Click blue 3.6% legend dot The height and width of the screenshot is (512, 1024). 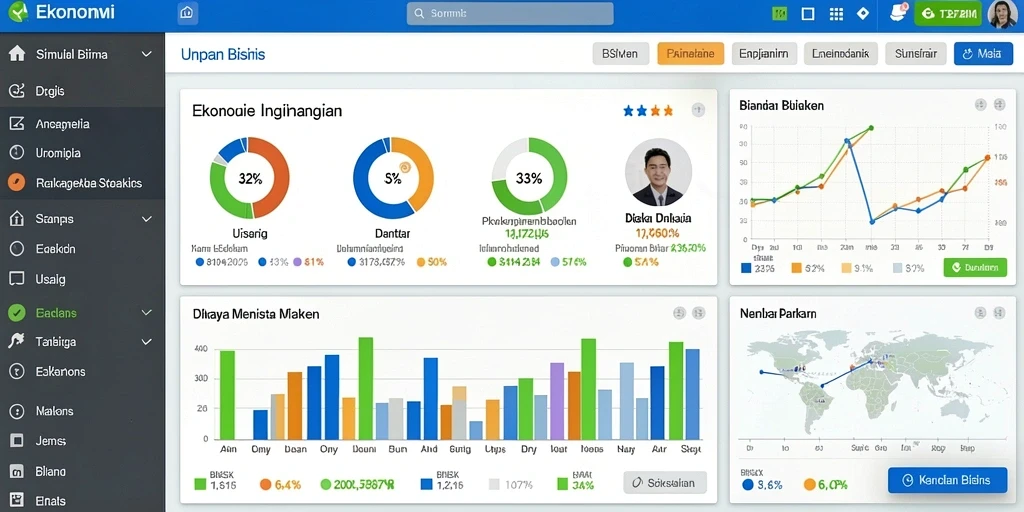pyautogui.click(x=747, y=485)
